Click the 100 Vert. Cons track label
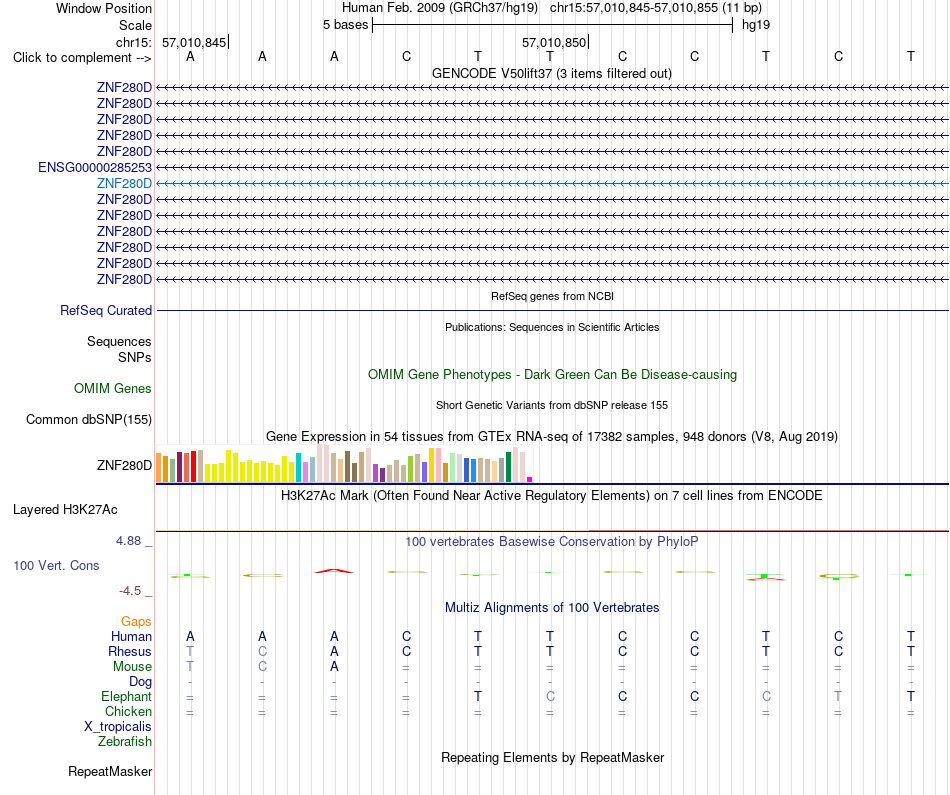950x795 pixels. point(56,565)
